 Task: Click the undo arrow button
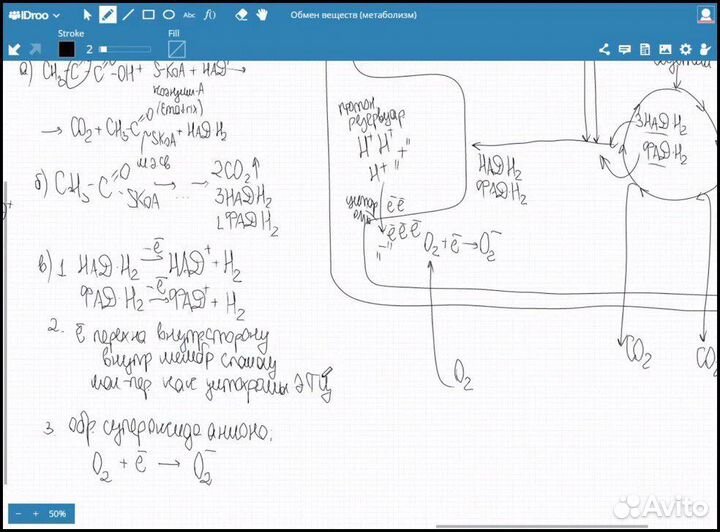click(15, 48)
